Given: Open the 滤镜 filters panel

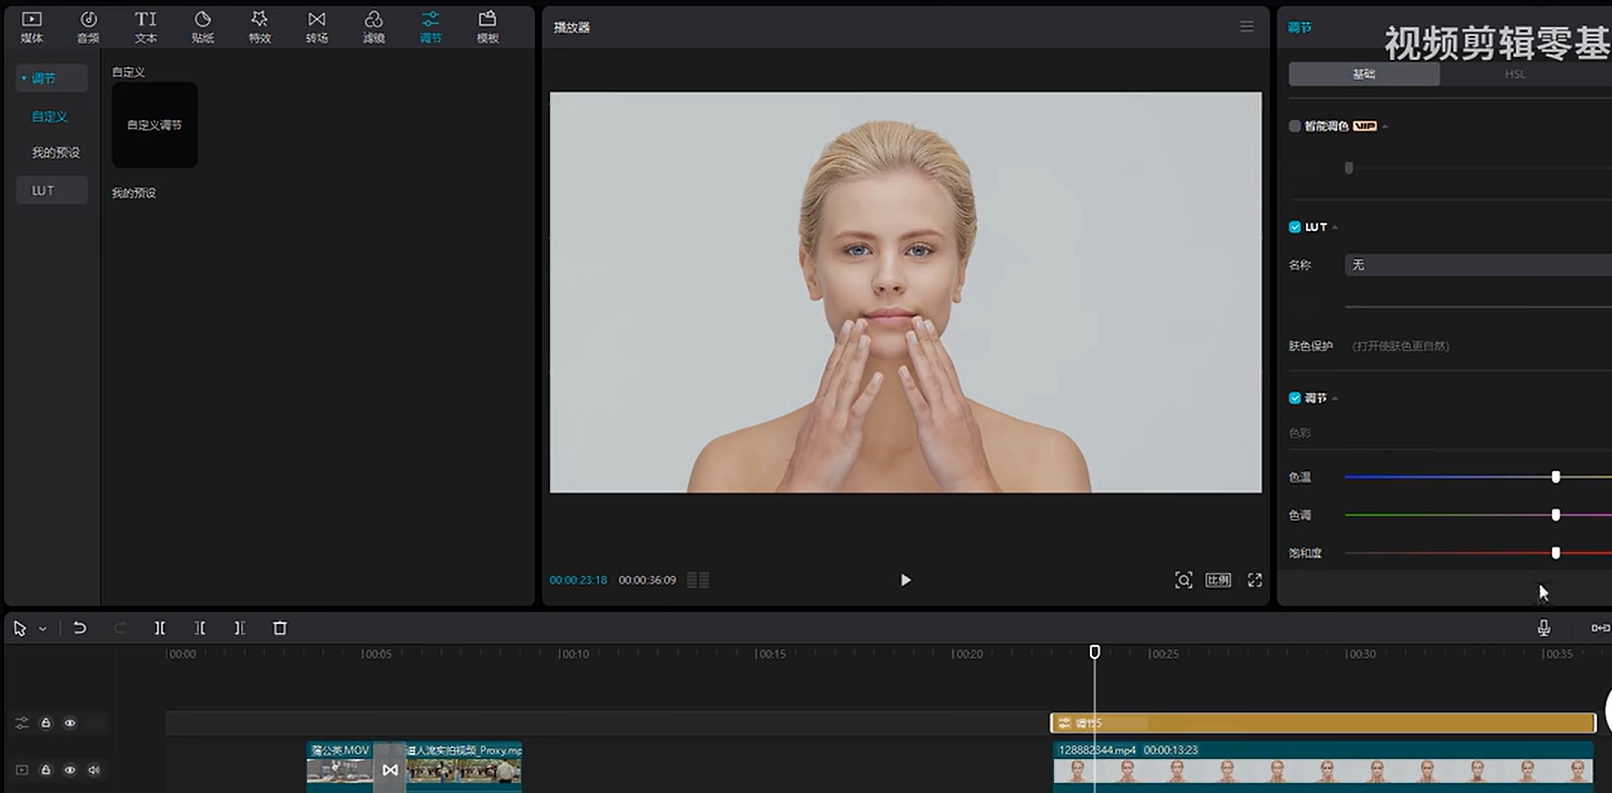Looking at the screenshot, I should 373,26.
